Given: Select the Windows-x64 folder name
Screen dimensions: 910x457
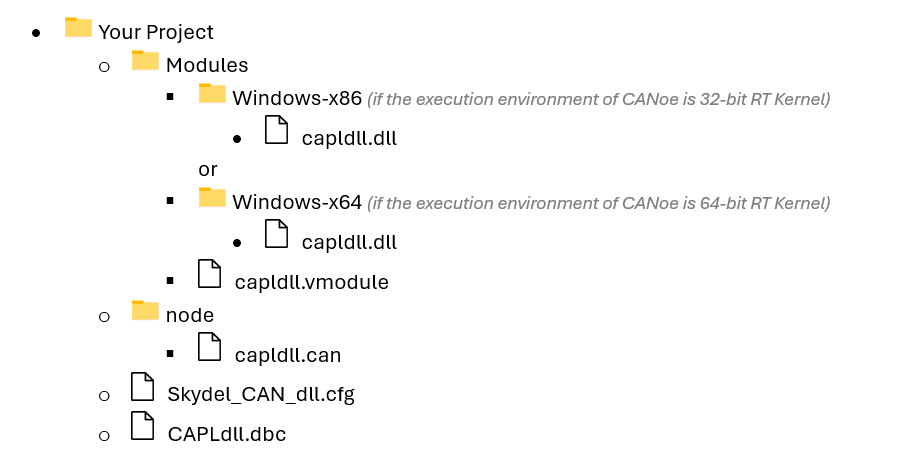Looking at the screenshot, I should click(296, 203).
